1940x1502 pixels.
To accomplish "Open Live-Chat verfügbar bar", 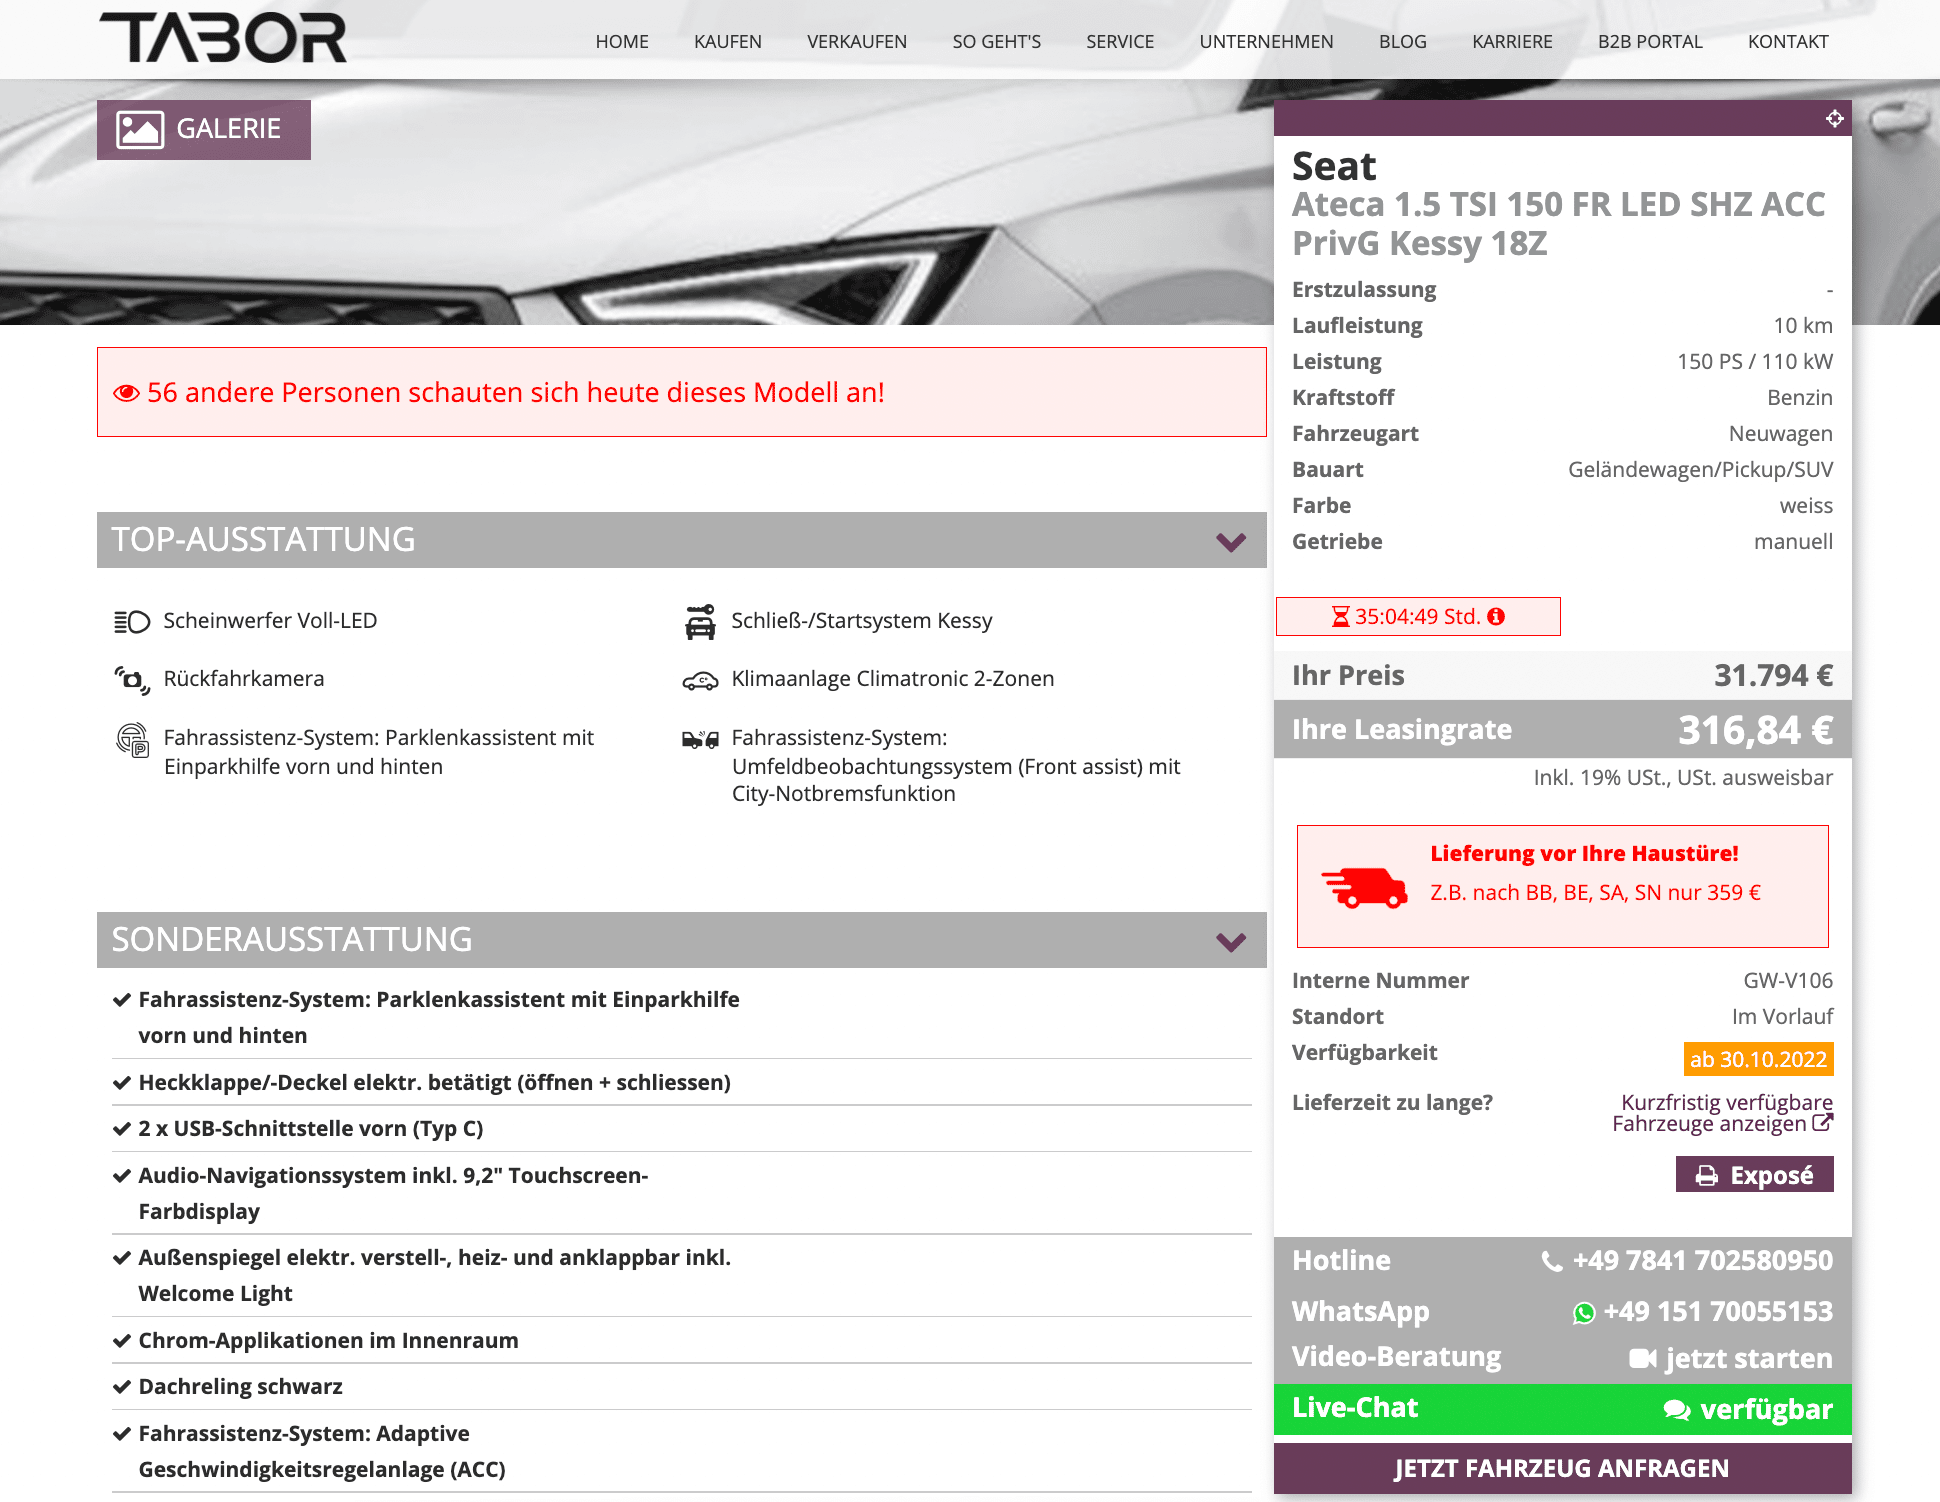I will click(x=1563, y=1409).
